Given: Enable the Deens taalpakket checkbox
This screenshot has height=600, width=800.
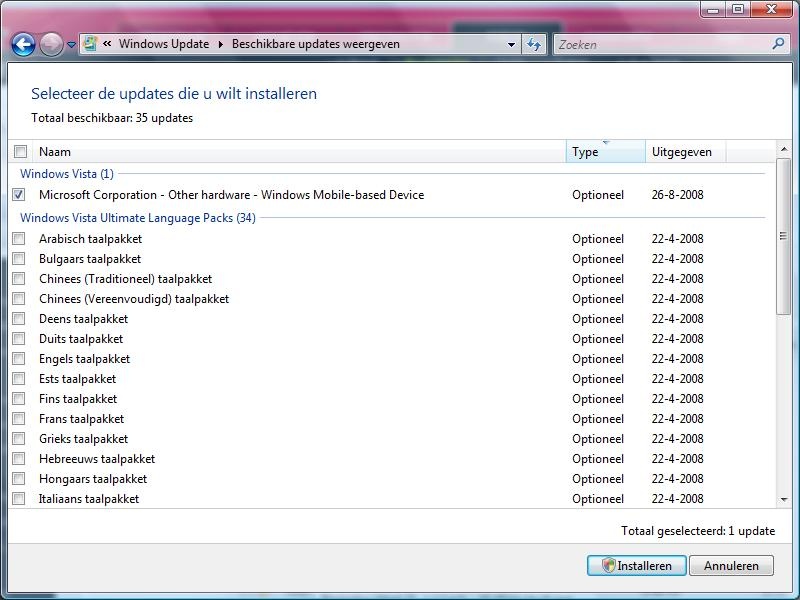Looking at the screenshot, I should 19,319.
